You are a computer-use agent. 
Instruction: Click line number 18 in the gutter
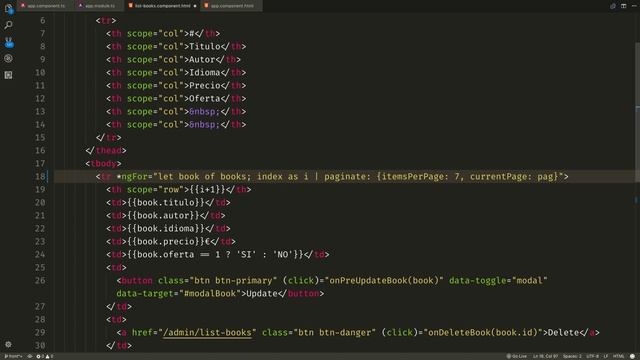40,176
